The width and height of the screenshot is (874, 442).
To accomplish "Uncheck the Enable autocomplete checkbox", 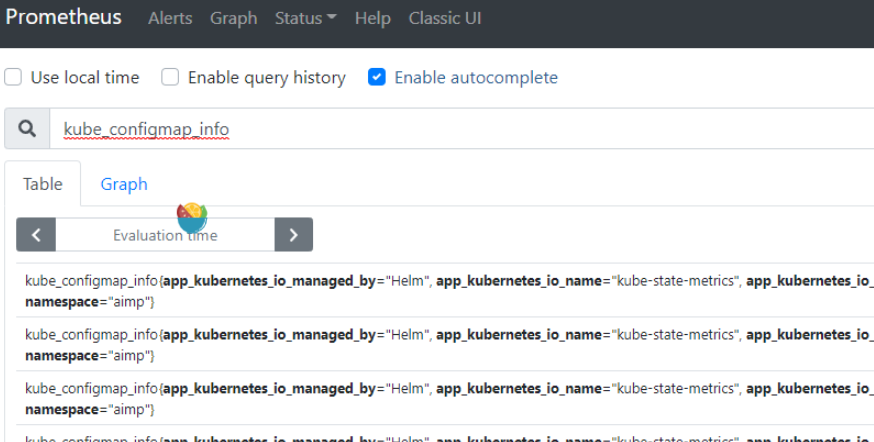I will click(377, 77).
